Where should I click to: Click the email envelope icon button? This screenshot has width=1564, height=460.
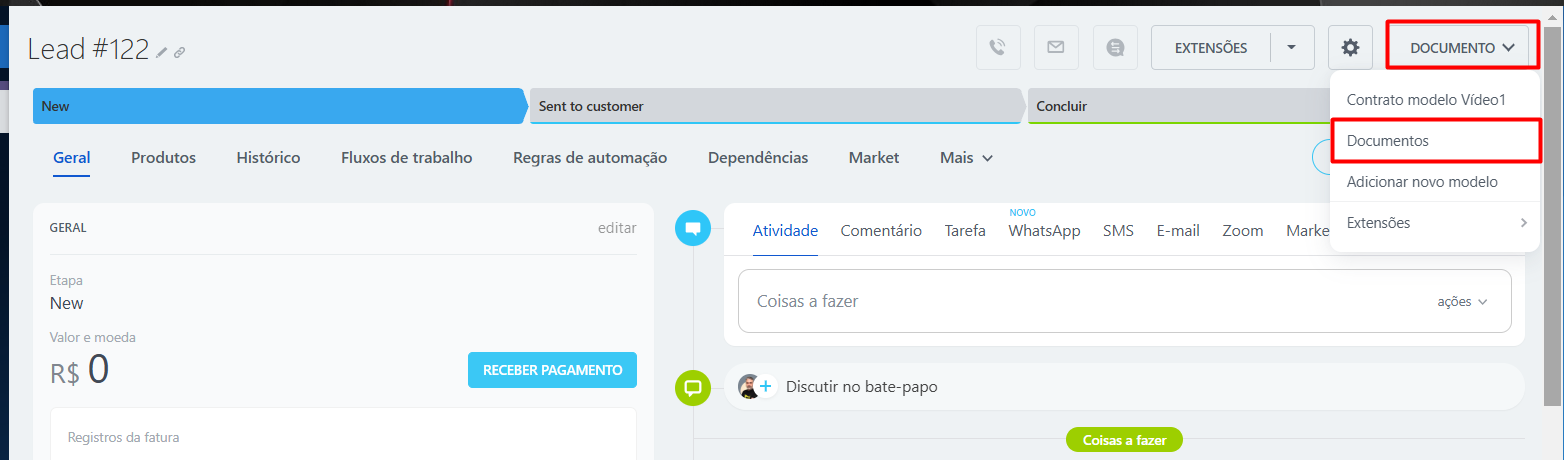pos(1056,47)
